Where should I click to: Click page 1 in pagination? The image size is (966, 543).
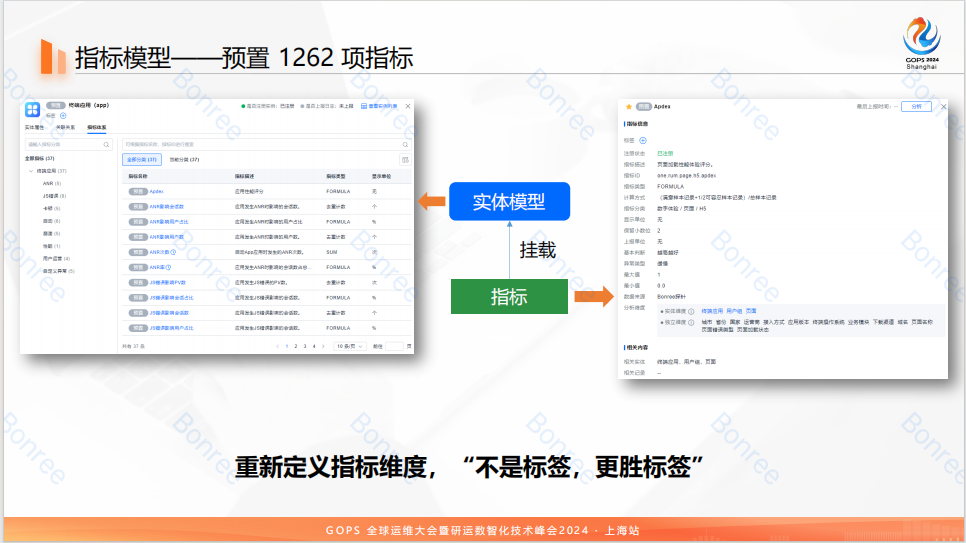pos(287,346)
